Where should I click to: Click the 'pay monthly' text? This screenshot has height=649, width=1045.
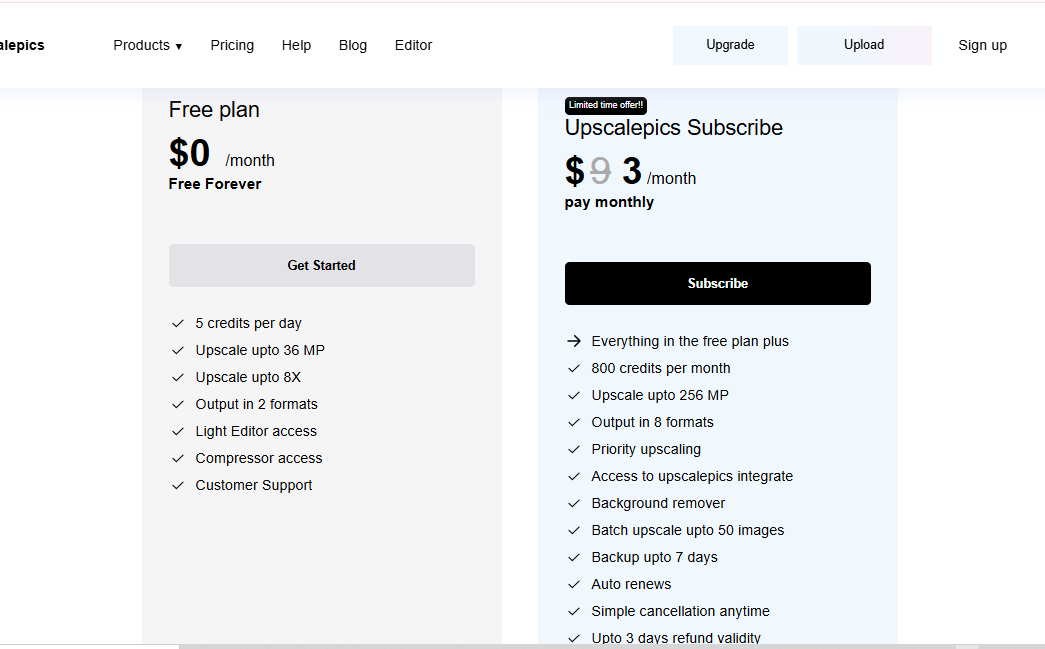click(609, 203)
